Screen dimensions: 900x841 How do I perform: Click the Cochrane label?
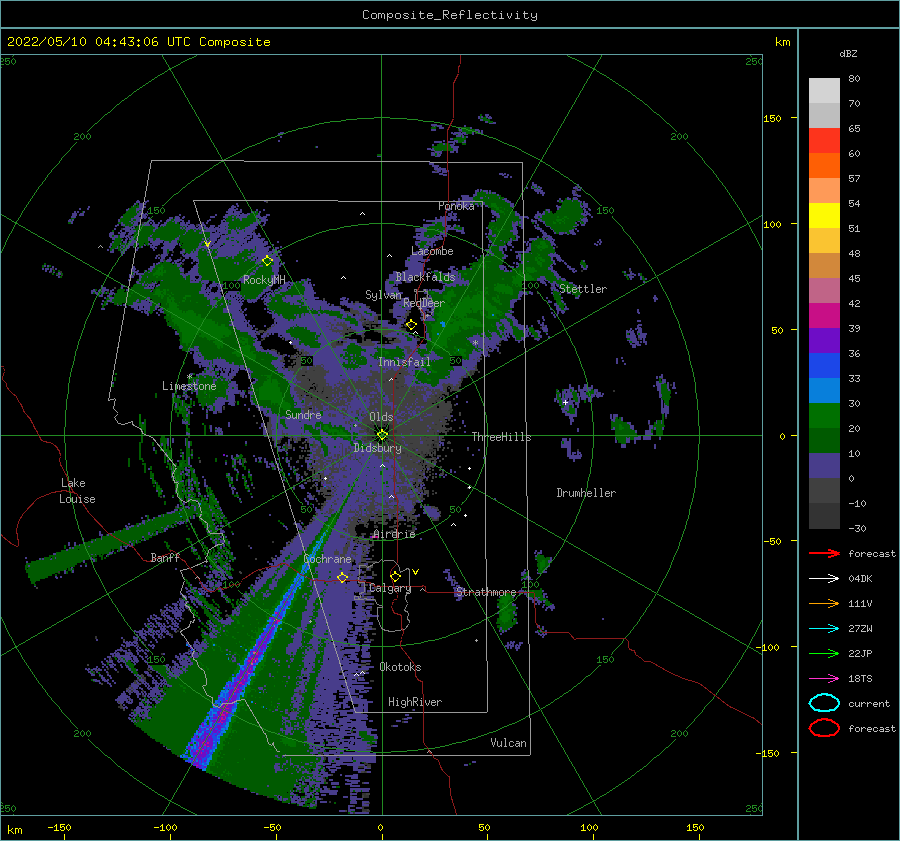point(327,559)
